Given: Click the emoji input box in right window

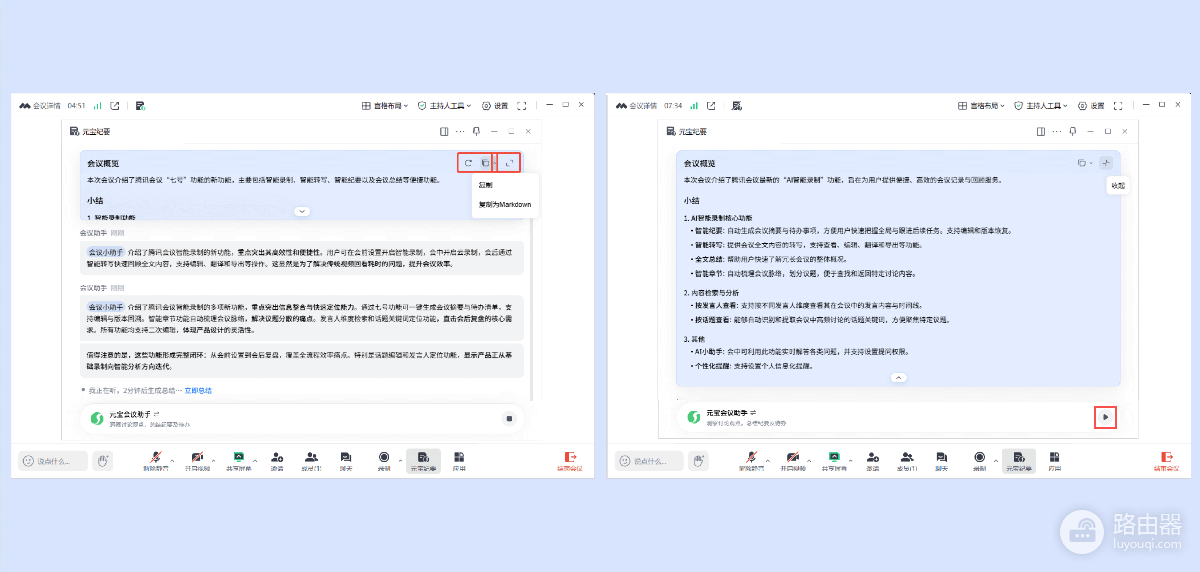Looking at the screenshot, I should pyautogui.click(x=648, y=461).
